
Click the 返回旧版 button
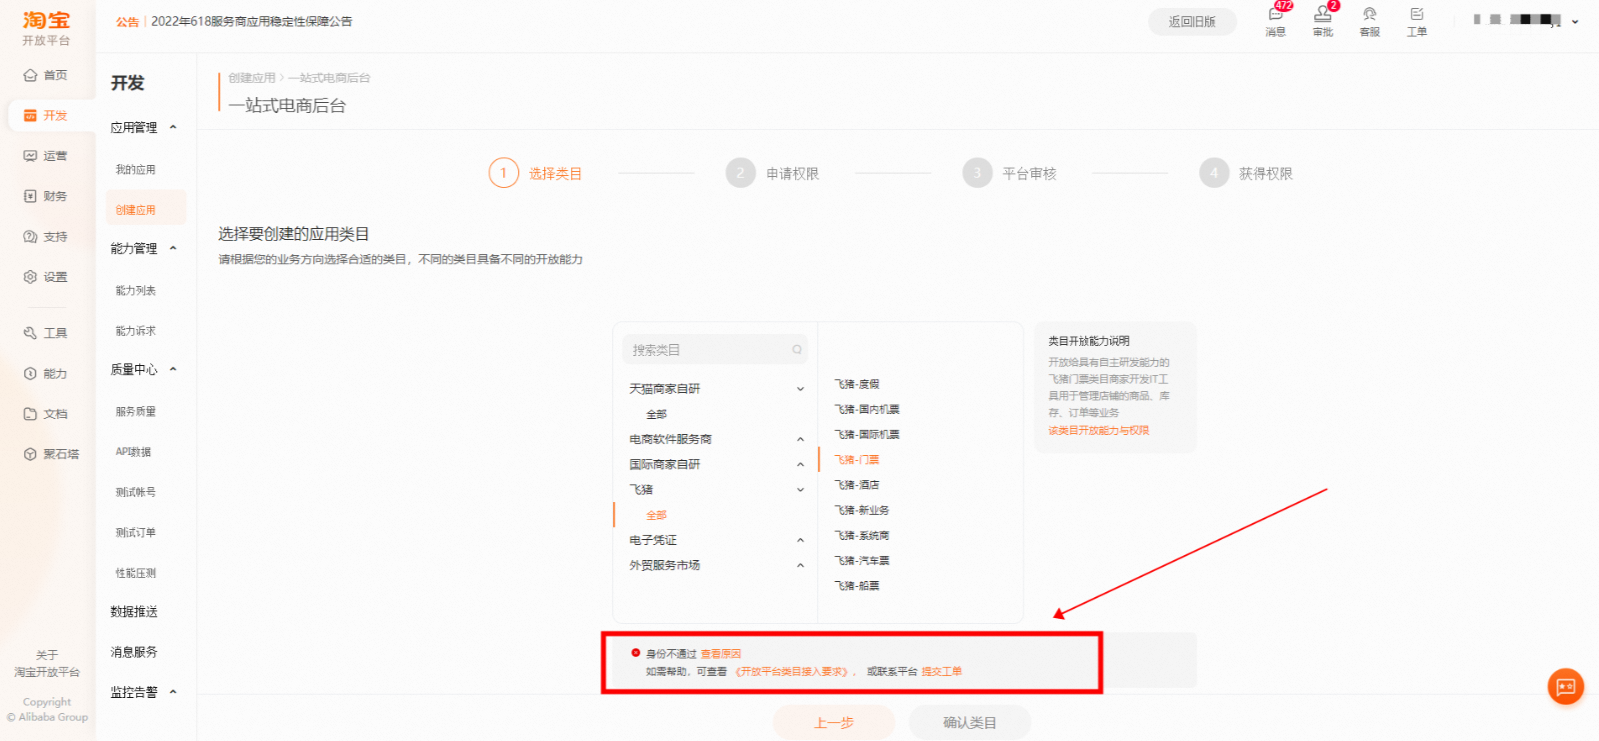pyautogui.click(x=1192, y=21)
